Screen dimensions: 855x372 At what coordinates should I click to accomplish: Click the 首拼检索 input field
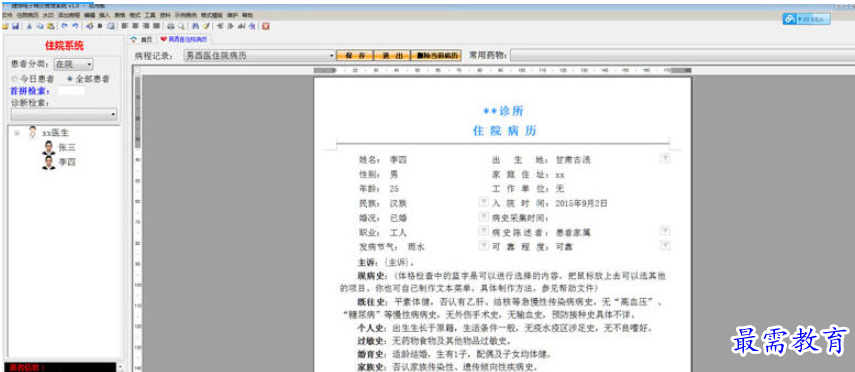tap(71, 91)
